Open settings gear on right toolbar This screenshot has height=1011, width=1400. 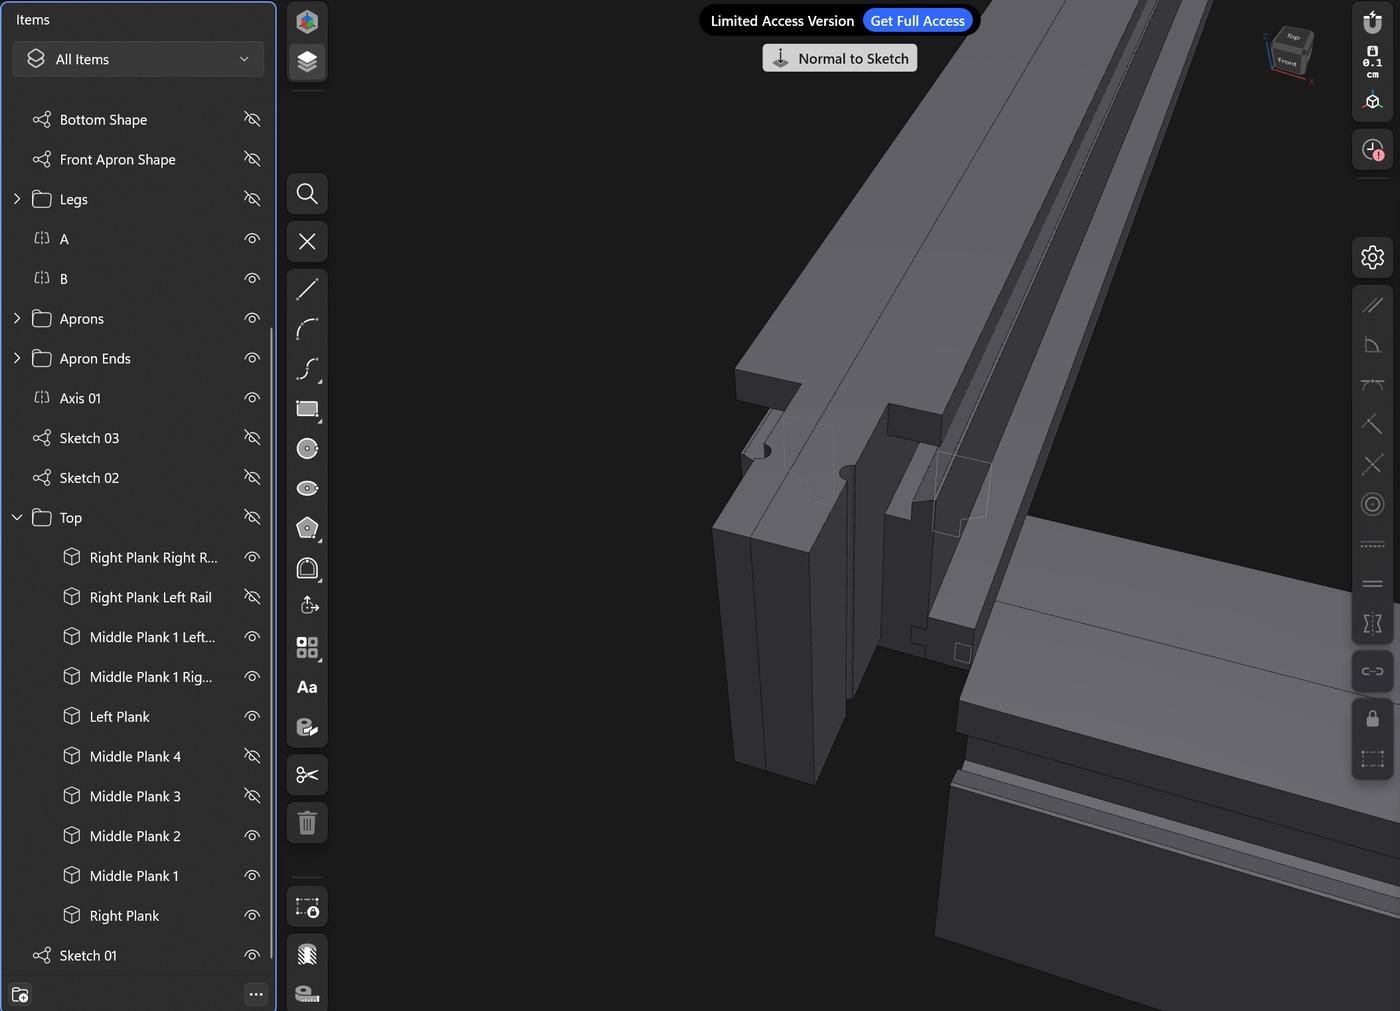(1373, 257)
